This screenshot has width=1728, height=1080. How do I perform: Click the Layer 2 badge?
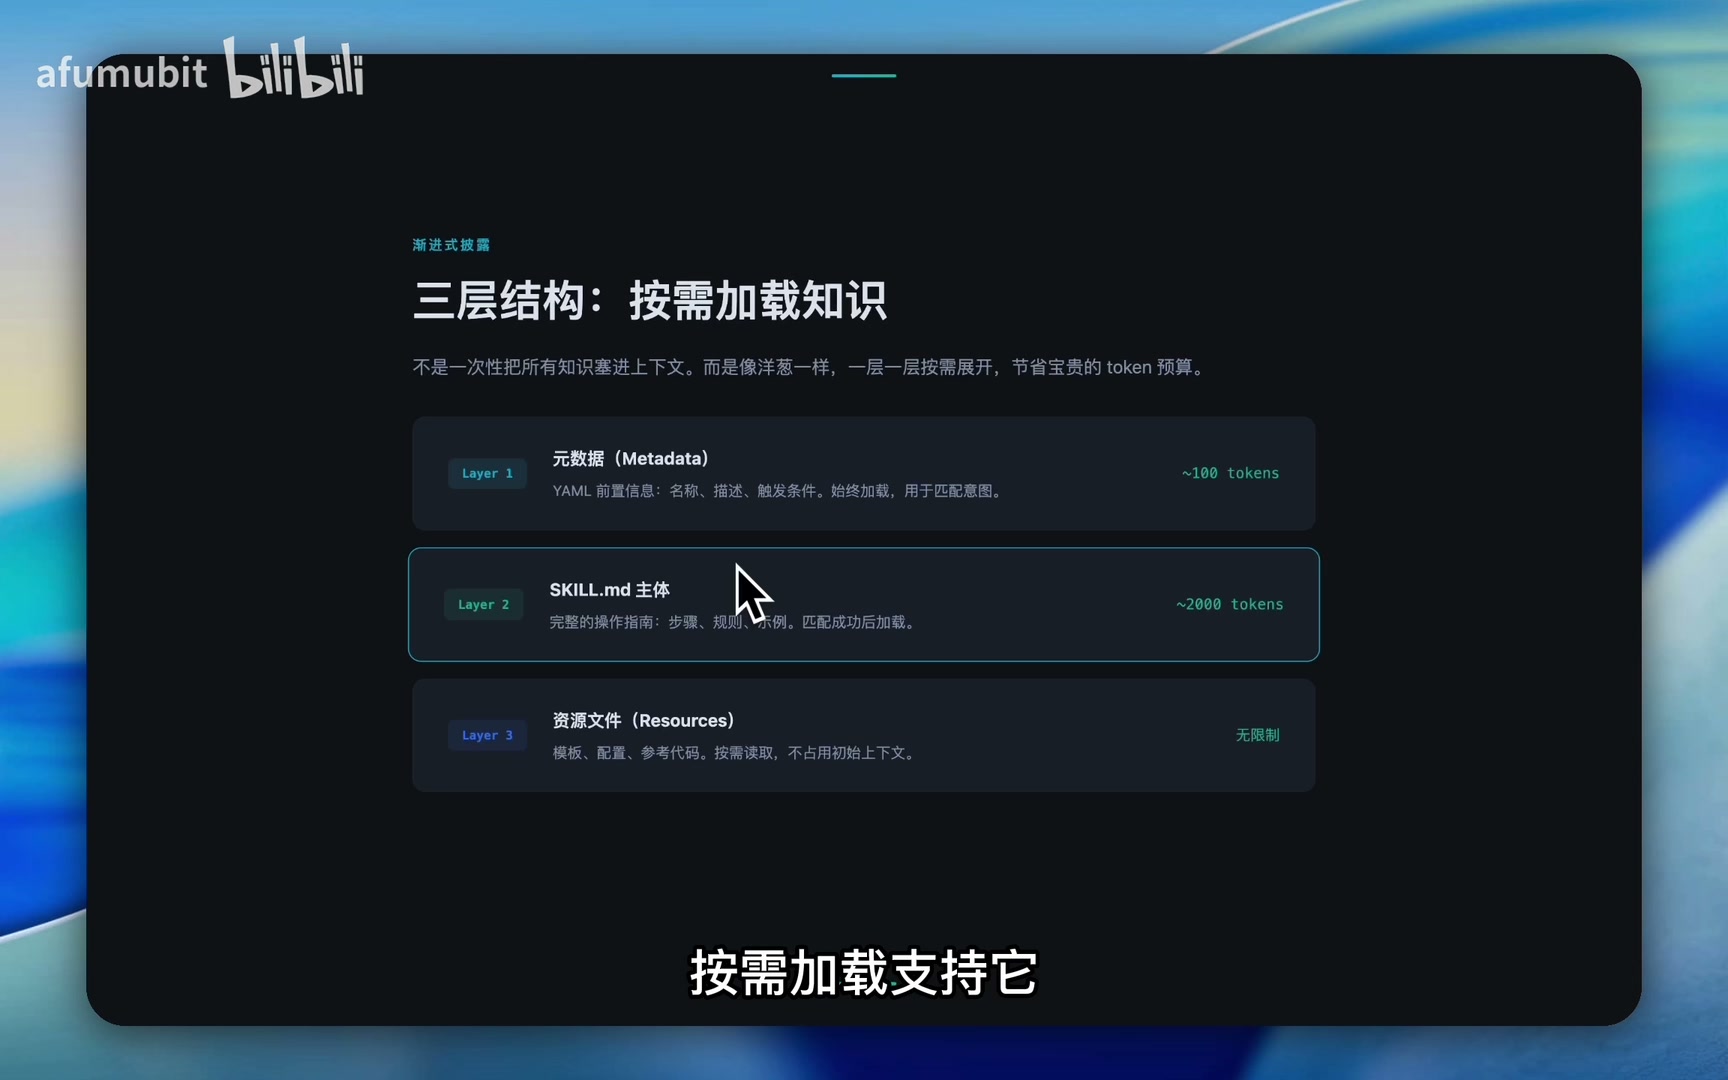click(483, 604)
